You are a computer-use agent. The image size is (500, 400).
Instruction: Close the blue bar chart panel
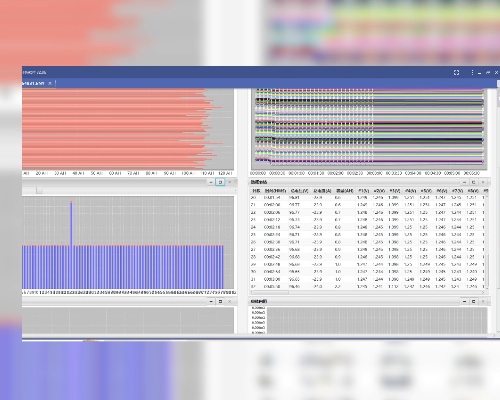pos(229,182)
